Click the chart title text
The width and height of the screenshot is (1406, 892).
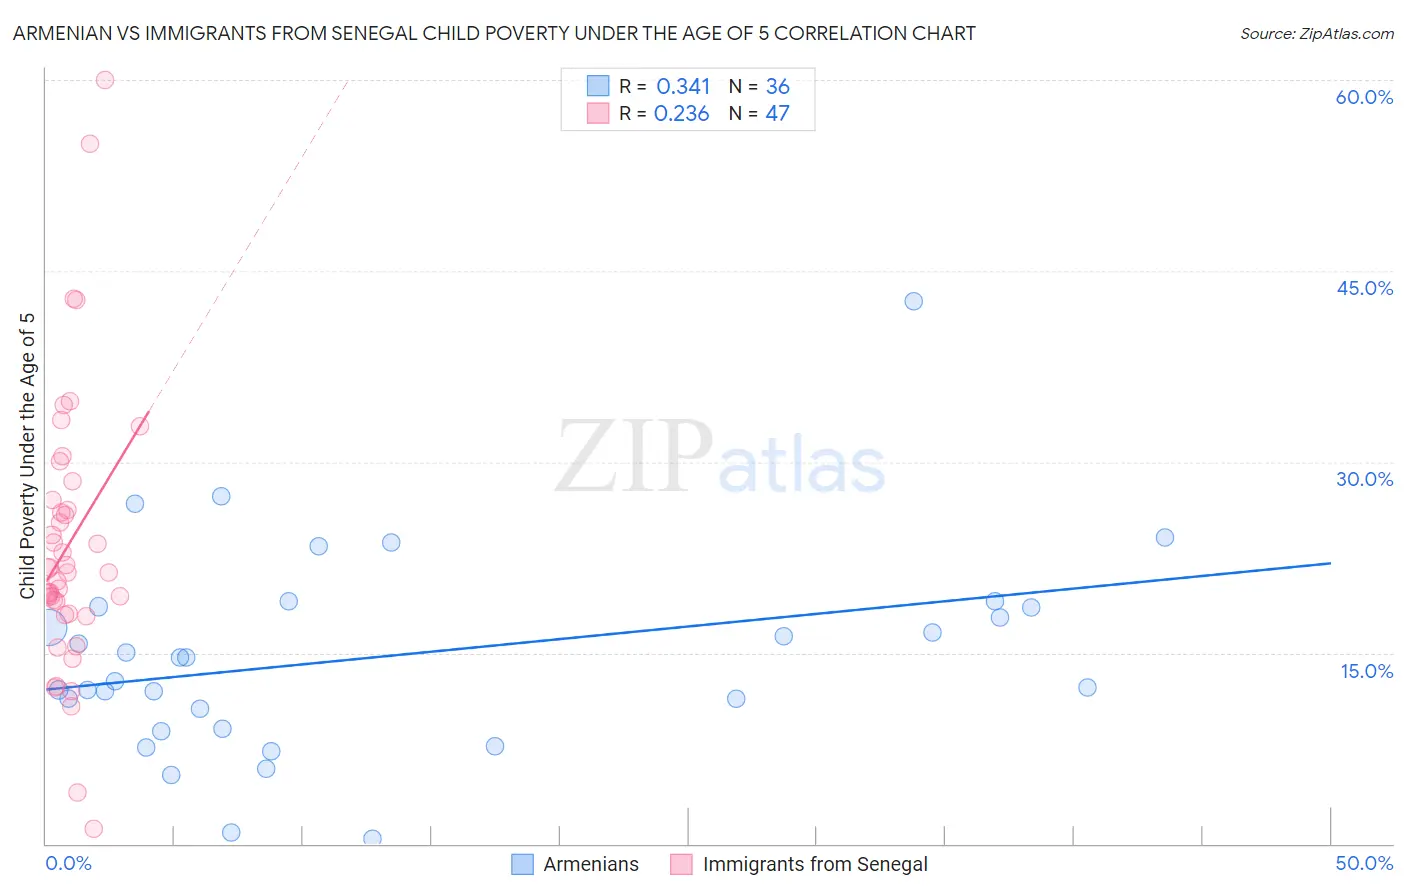click(494, 33)
